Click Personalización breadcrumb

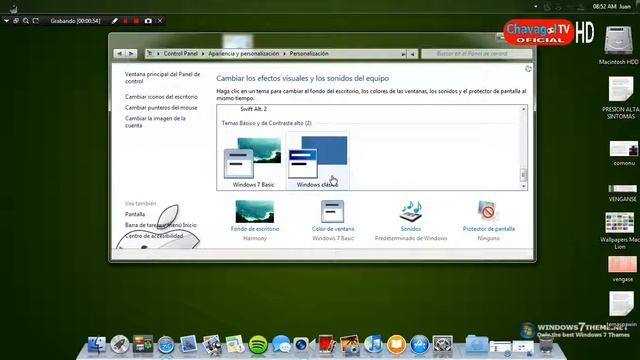tap(309, 53)
